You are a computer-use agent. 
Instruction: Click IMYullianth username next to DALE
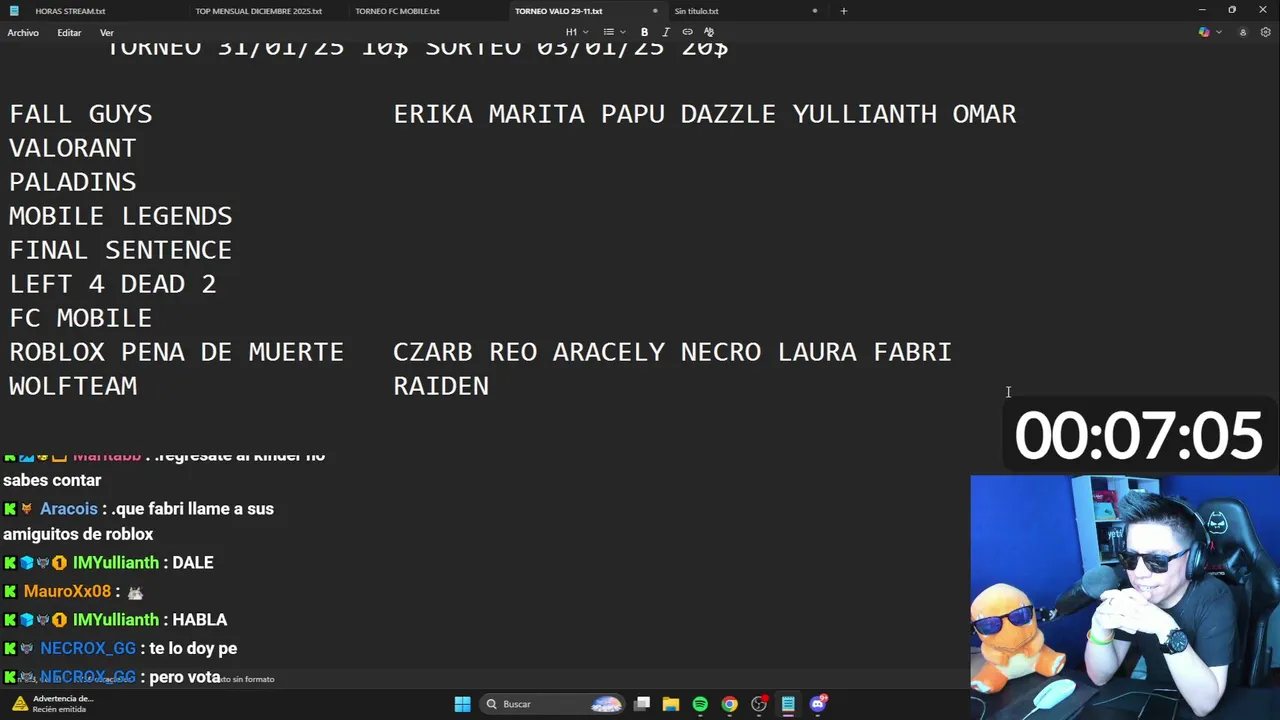[x=116, y=563]
